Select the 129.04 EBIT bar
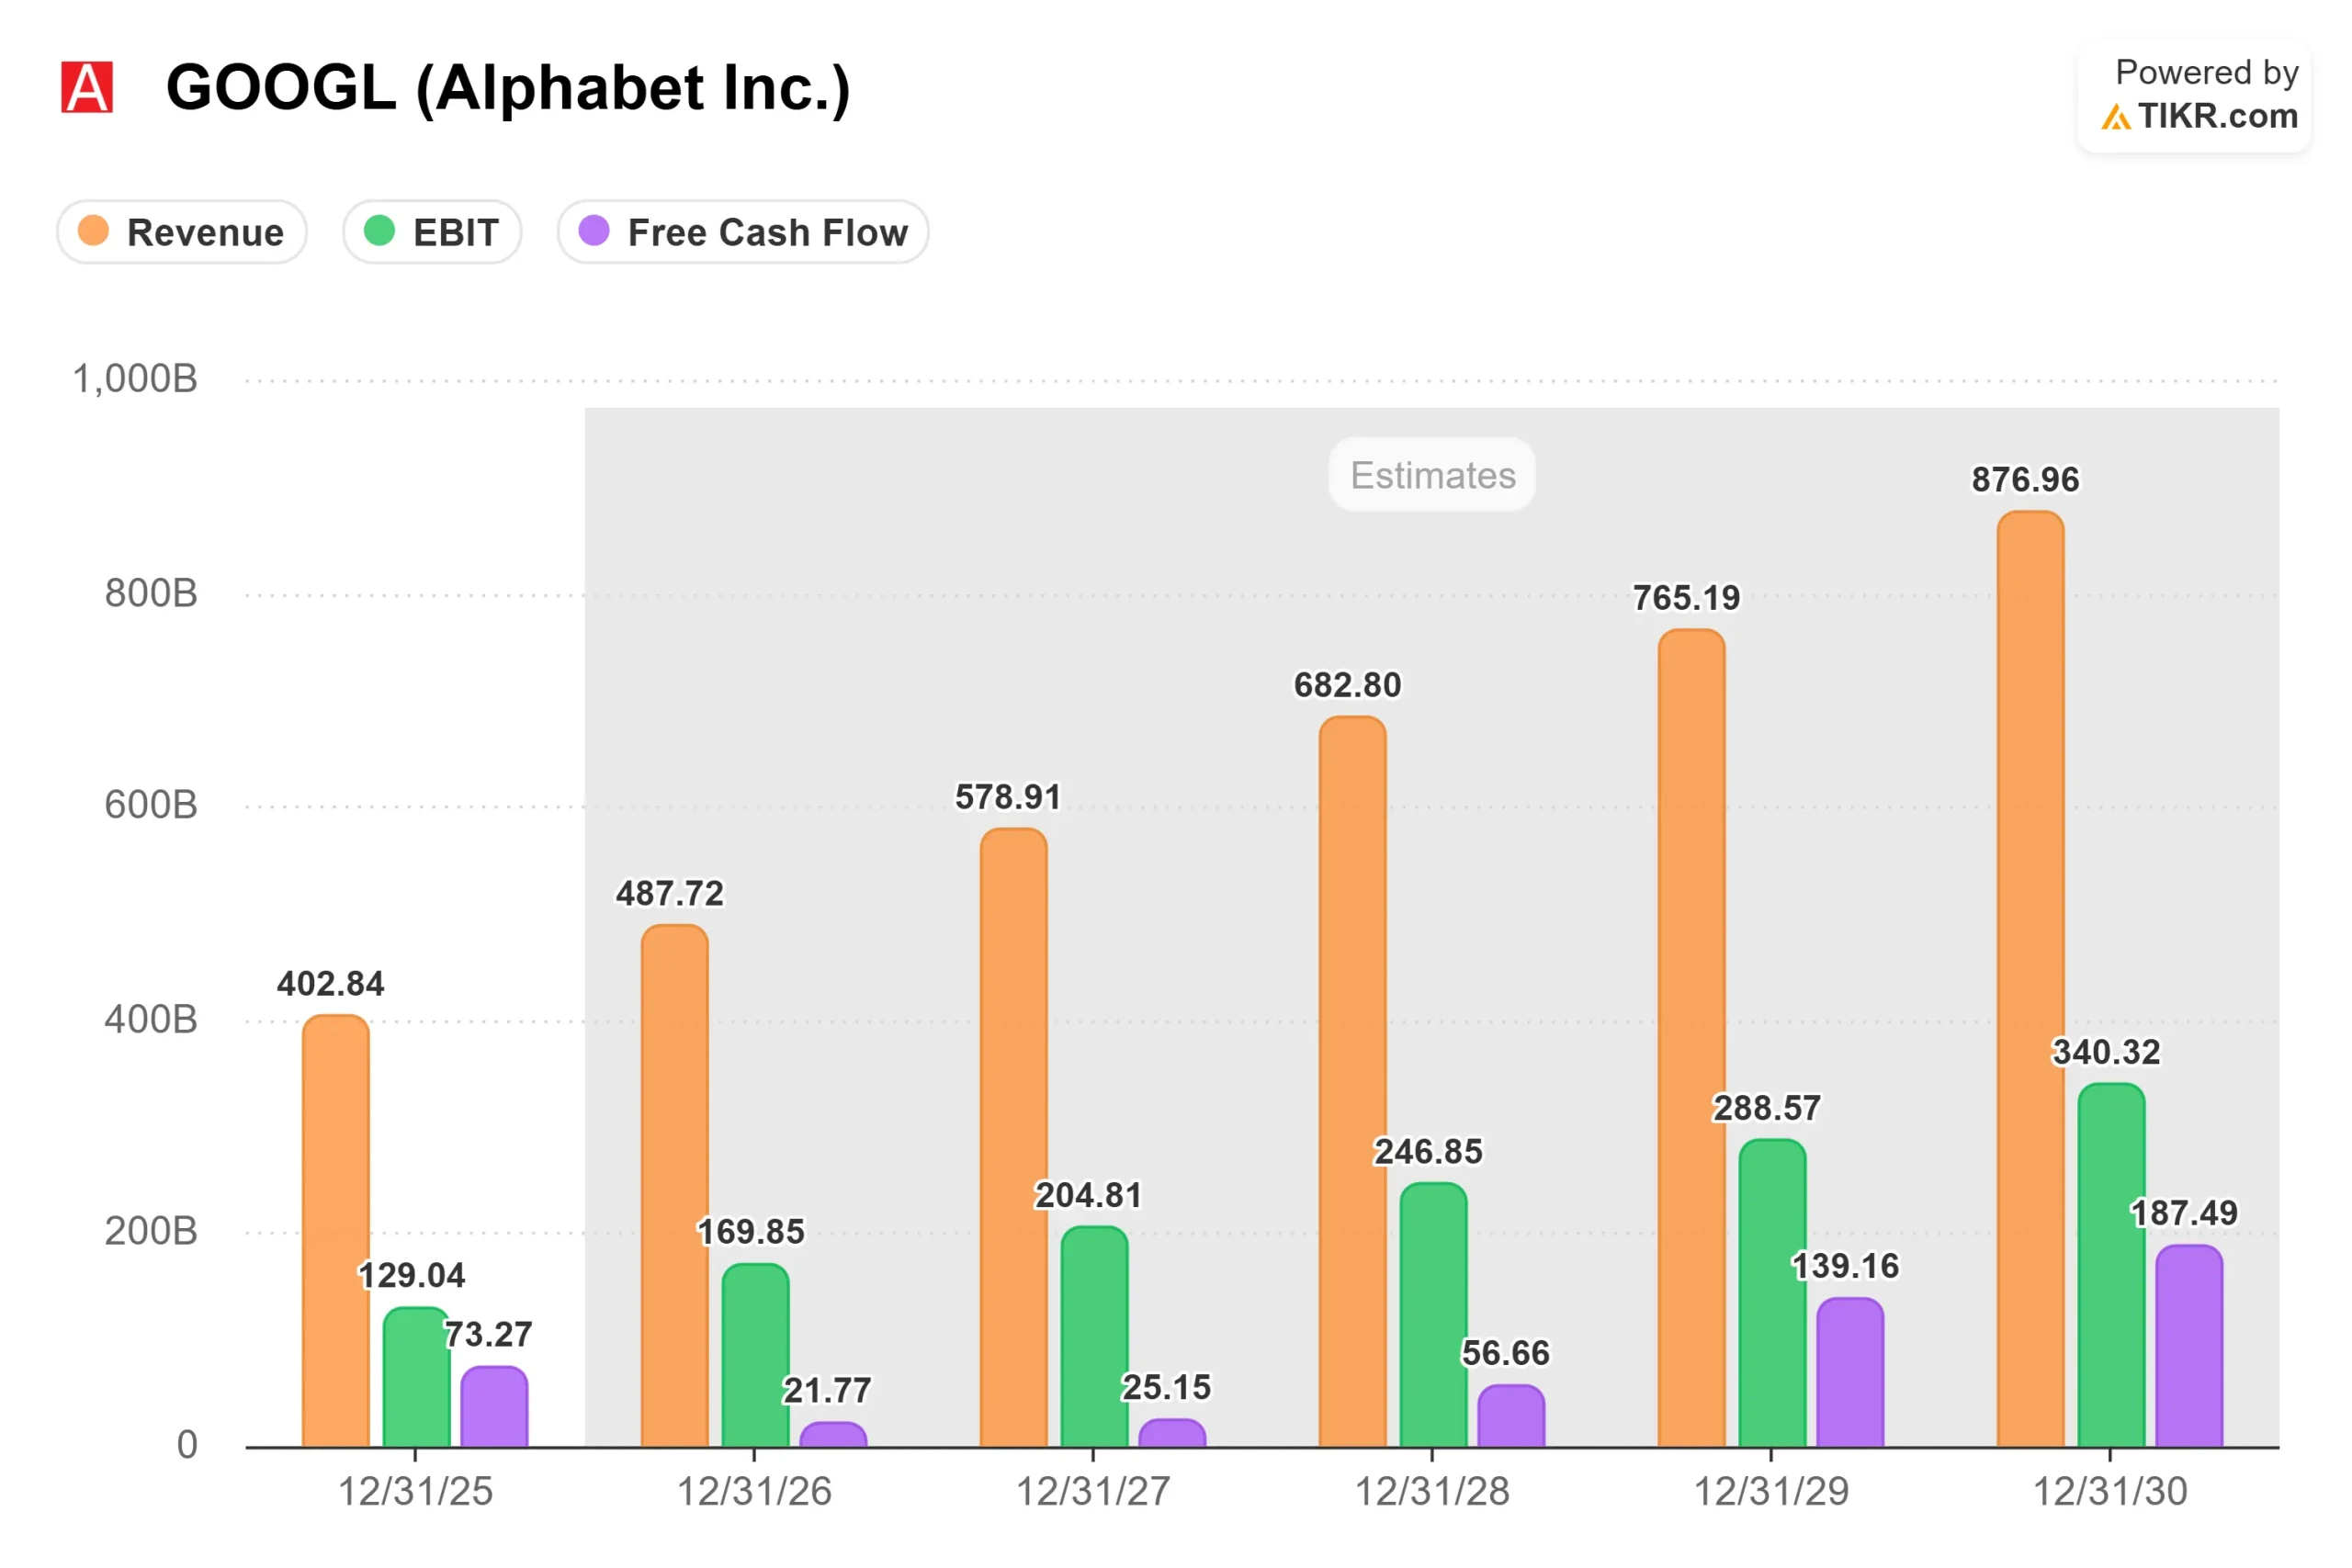 point(417,1377)
